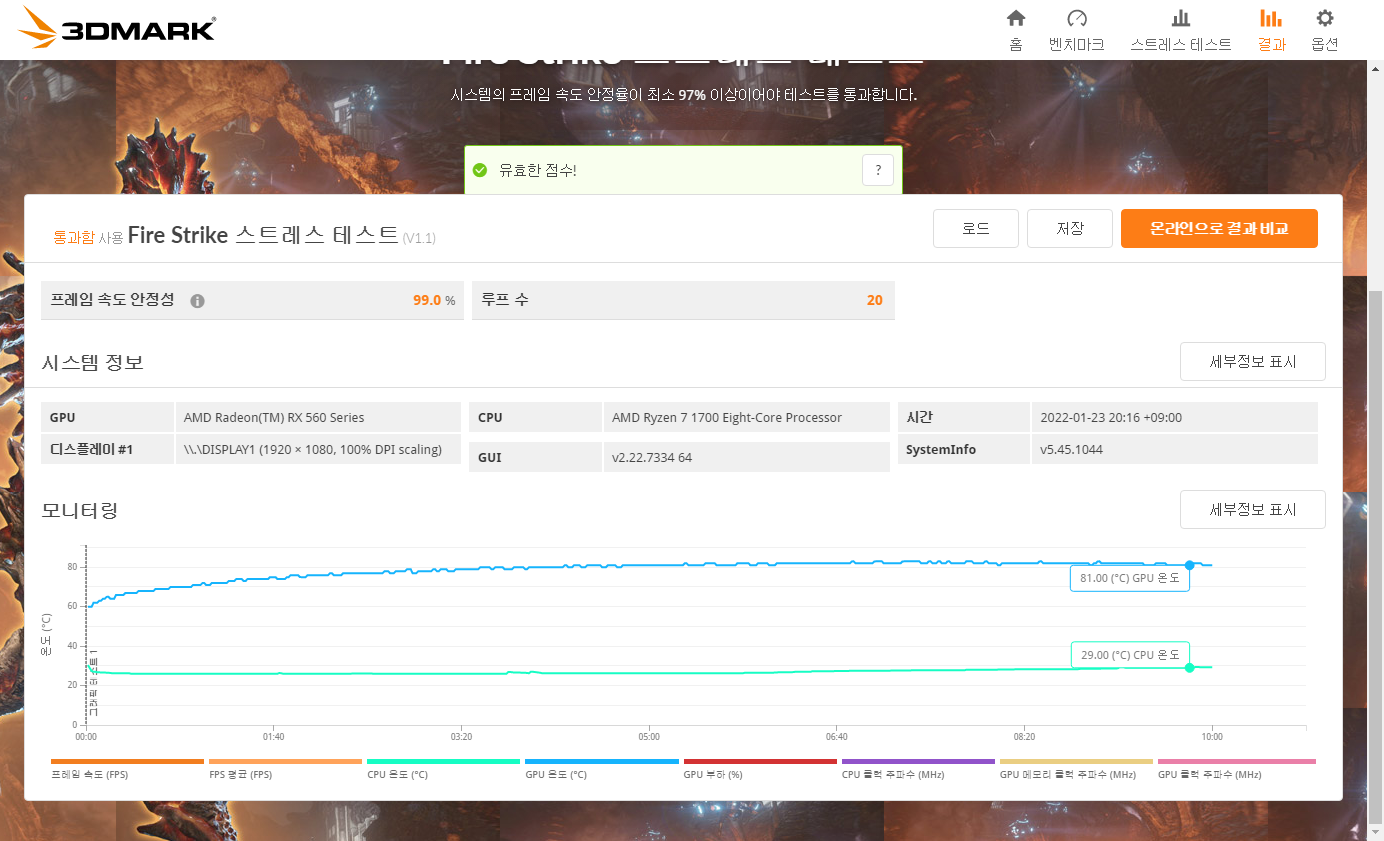Toggle Frame rate (FPS) legend series
This screenshot has width=1384, height=841.
click(x=127, y=769)
